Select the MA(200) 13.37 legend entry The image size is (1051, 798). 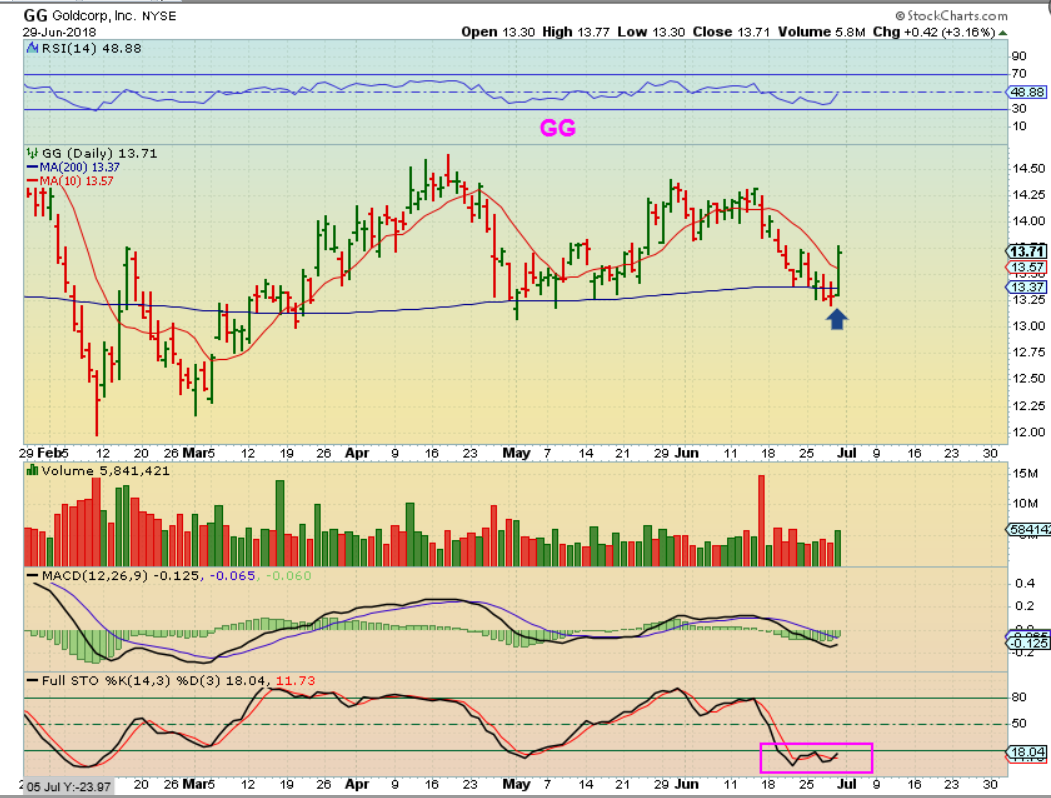(x=73, y=168)
